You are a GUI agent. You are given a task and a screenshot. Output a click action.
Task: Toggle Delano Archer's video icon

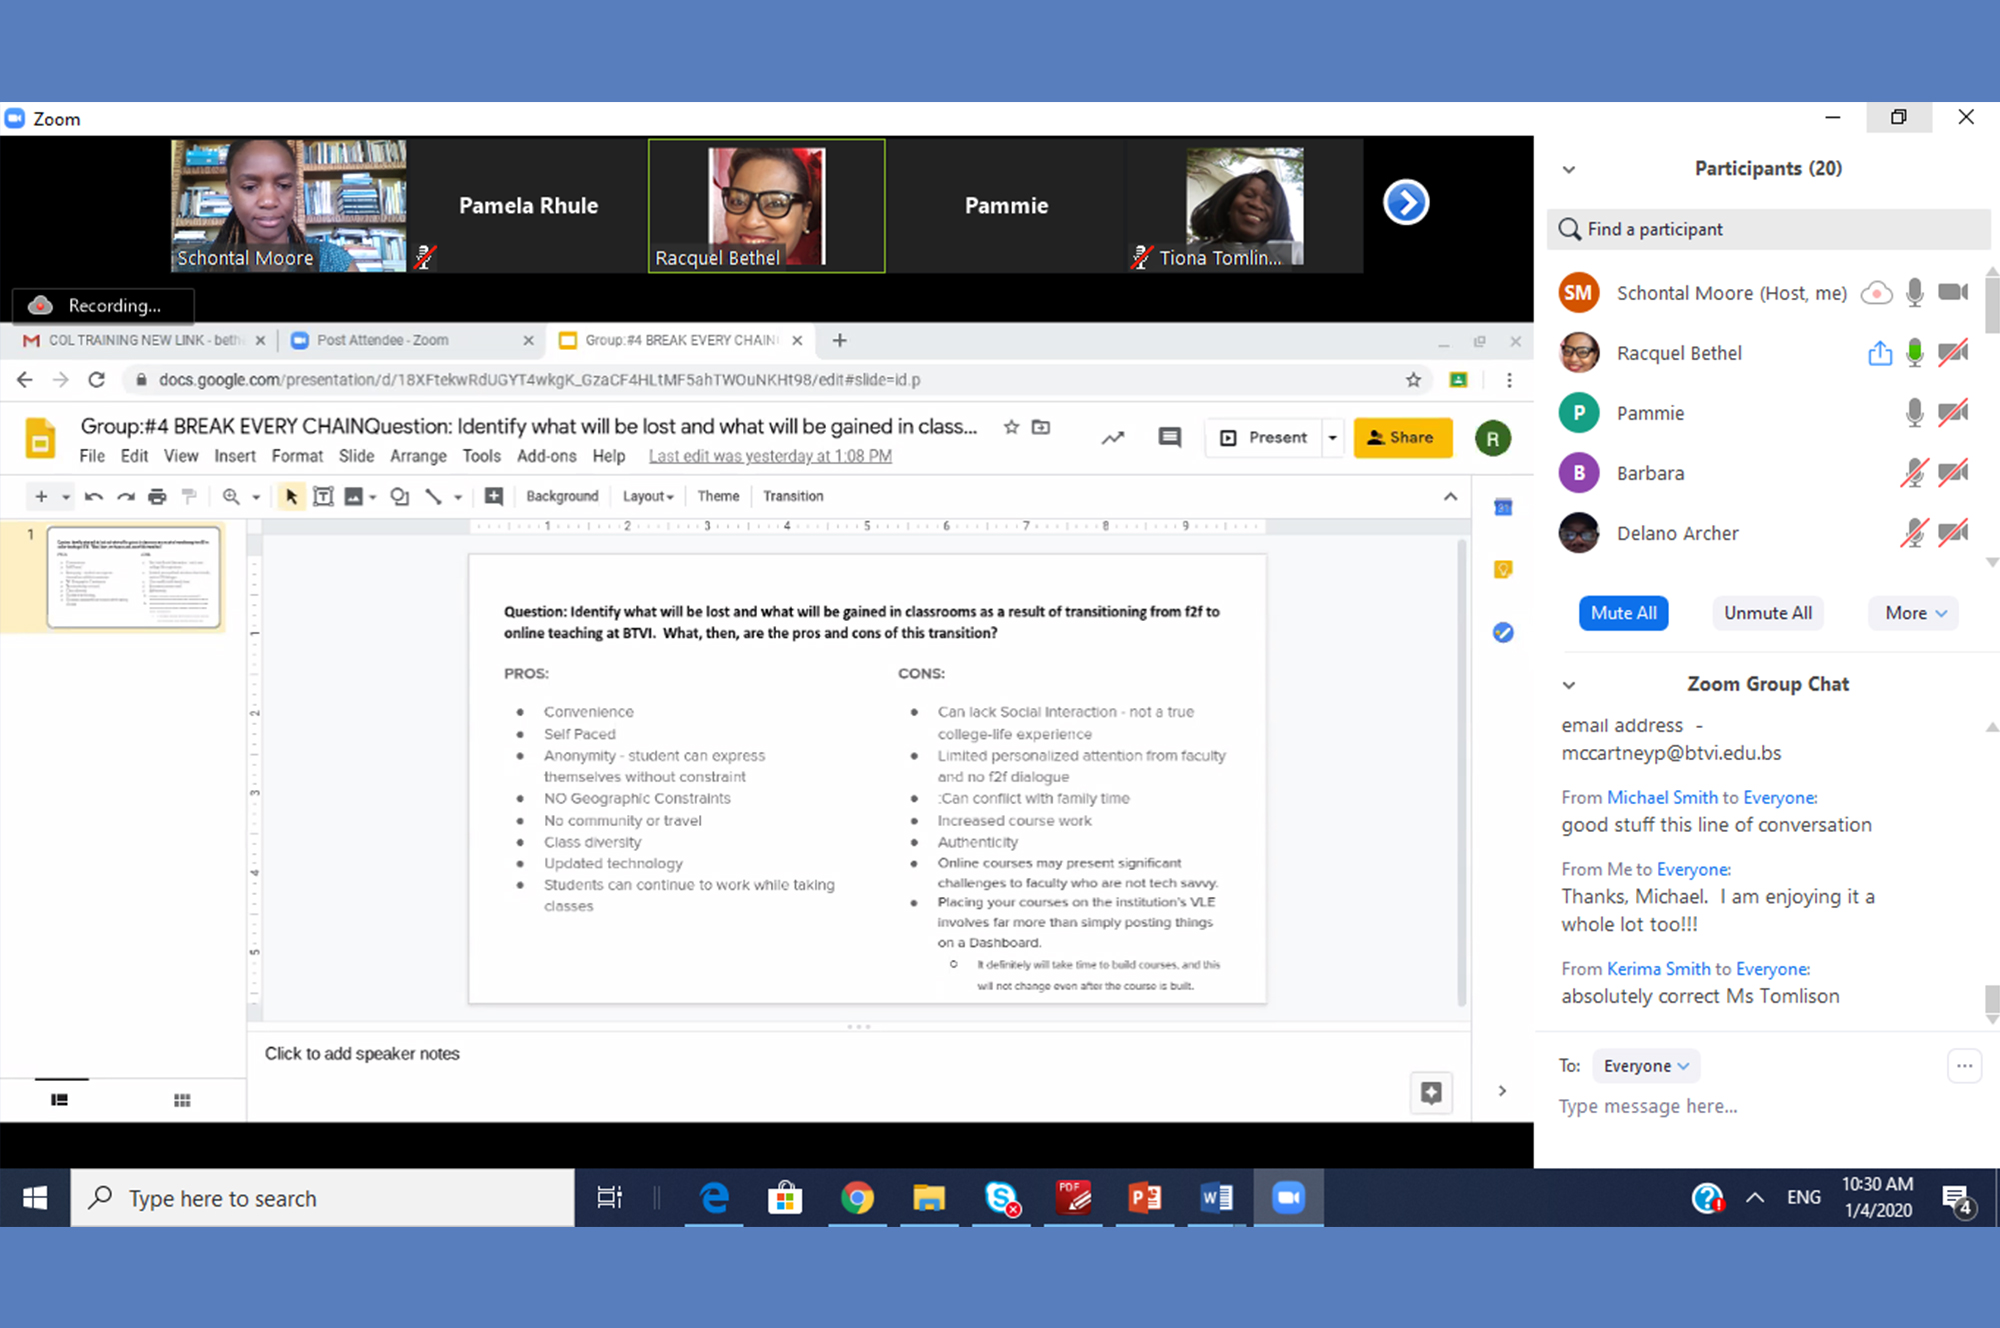coord(1953,532)
